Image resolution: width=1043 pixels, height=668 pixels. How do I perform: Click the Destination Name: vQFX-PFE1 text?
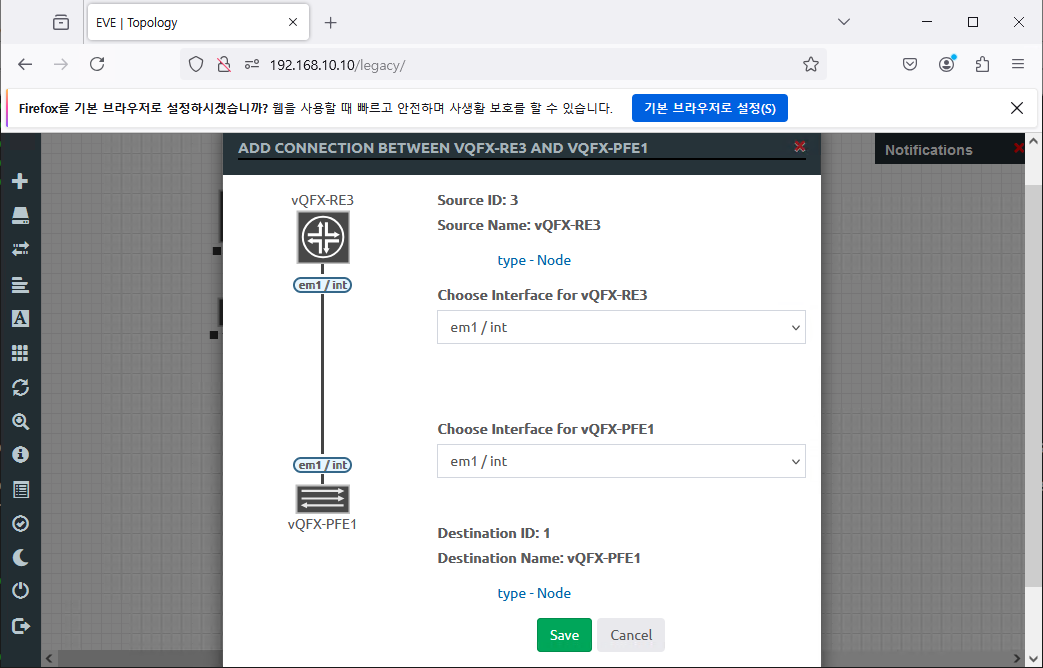[539, 558]
